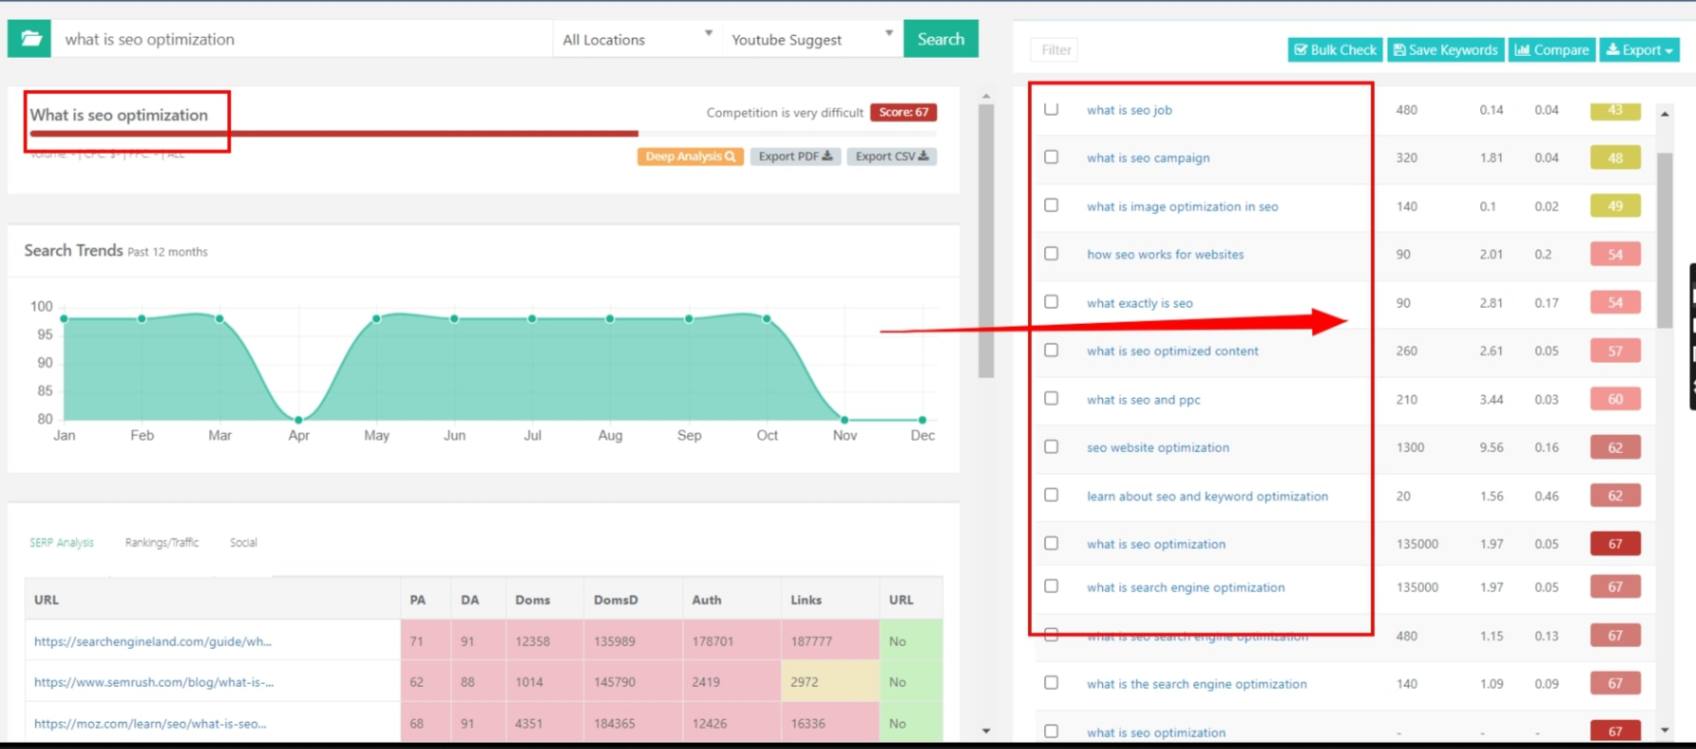Click keyword 'learn about seo and keyword optimization'
The height and width of the screenshot is (749, 1696).
click(x=1207, y=496)
